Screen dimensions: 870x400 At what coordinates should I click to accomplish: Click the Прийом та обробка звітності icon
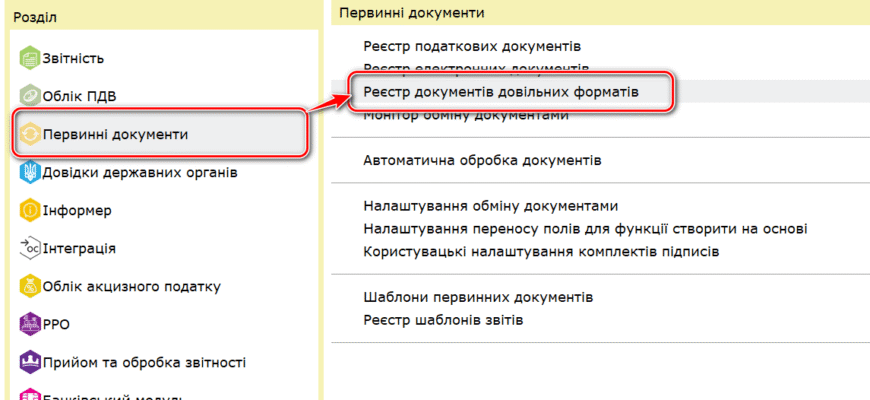click(29, 362)
